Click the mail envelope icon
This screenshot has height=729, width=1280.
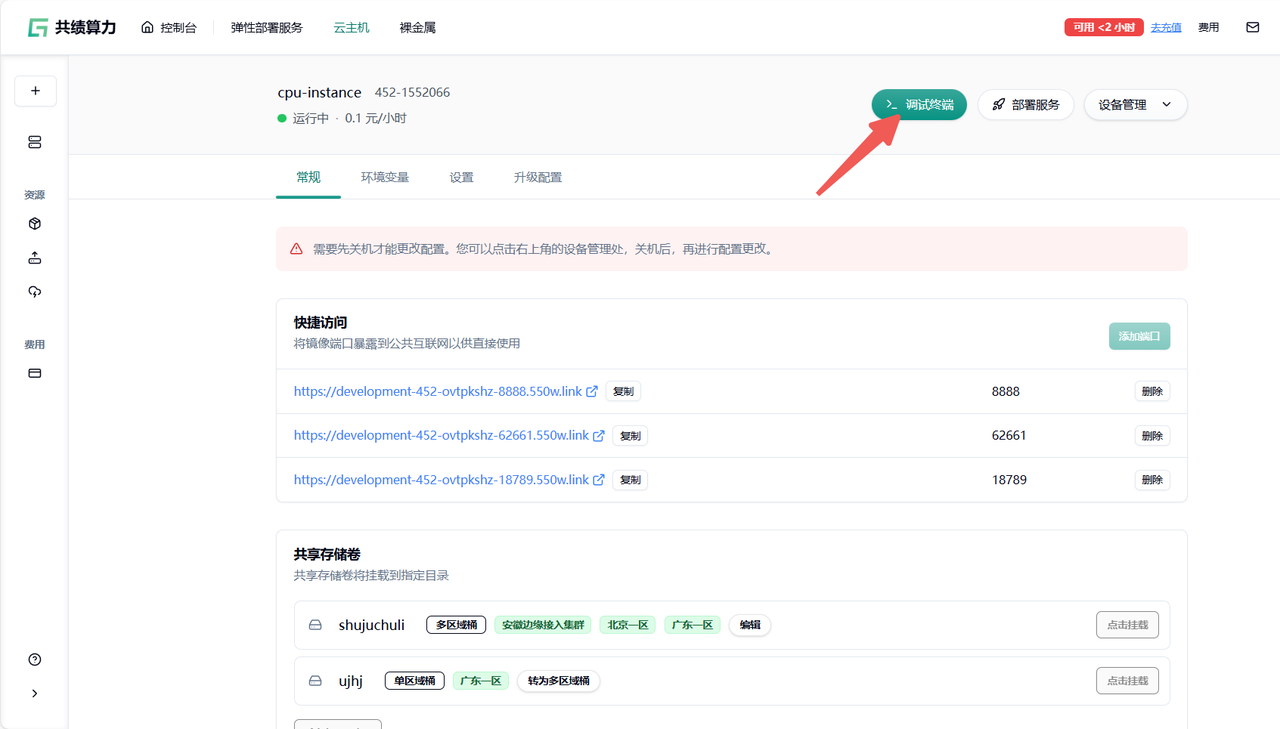pyautogui.click(x=1252, y=27)
